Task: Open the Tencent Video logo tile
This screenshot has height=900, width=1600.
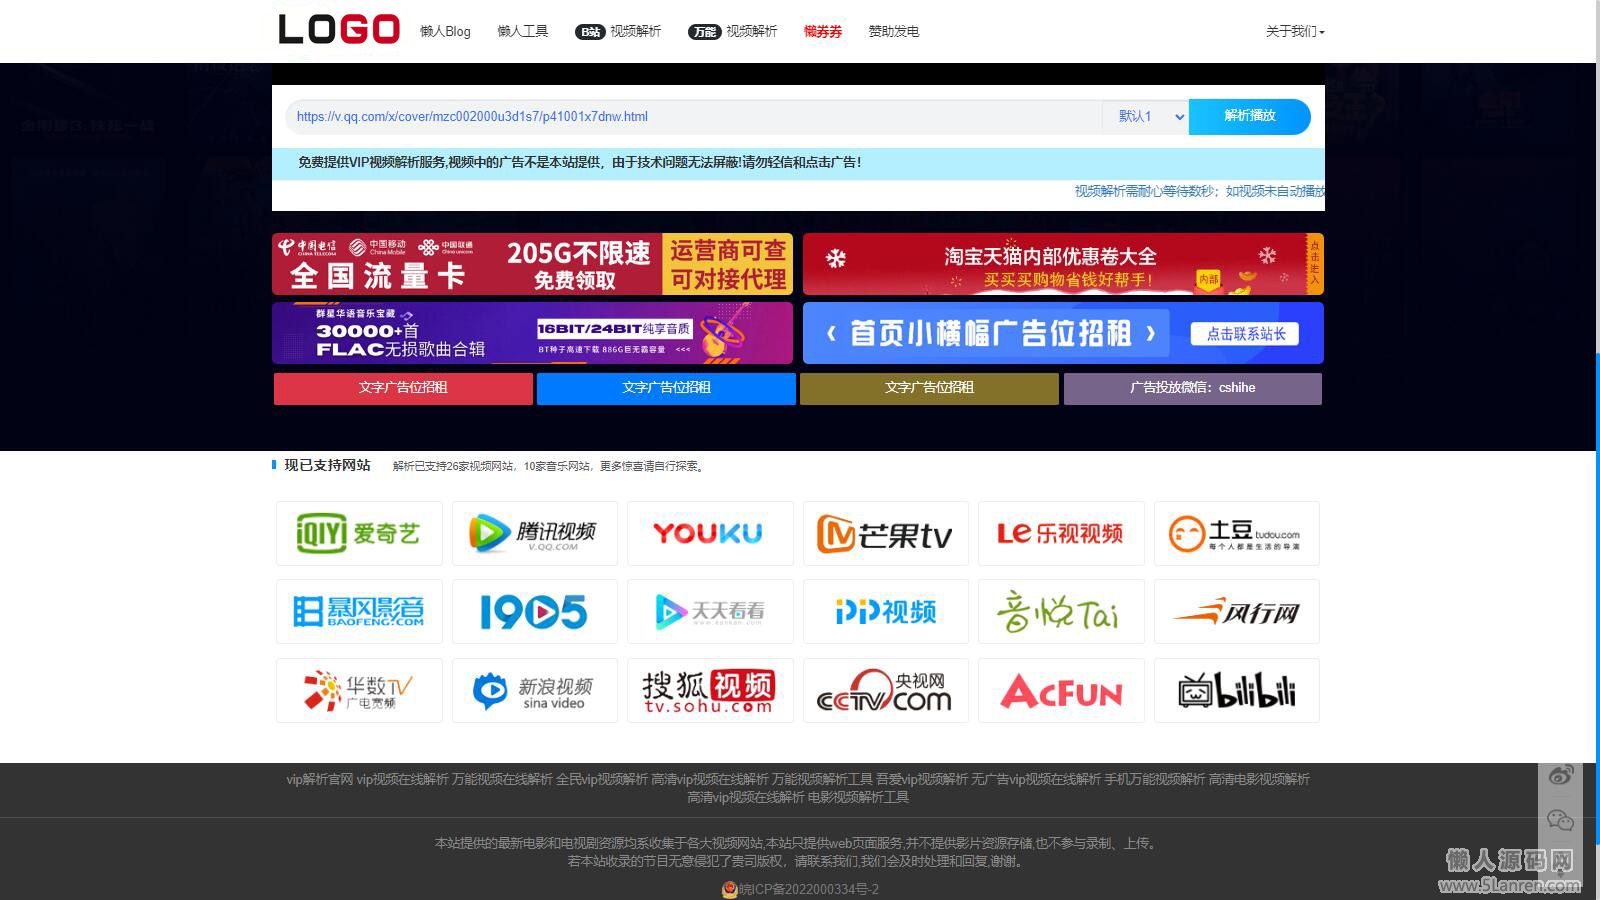Action: coord(534,533)
